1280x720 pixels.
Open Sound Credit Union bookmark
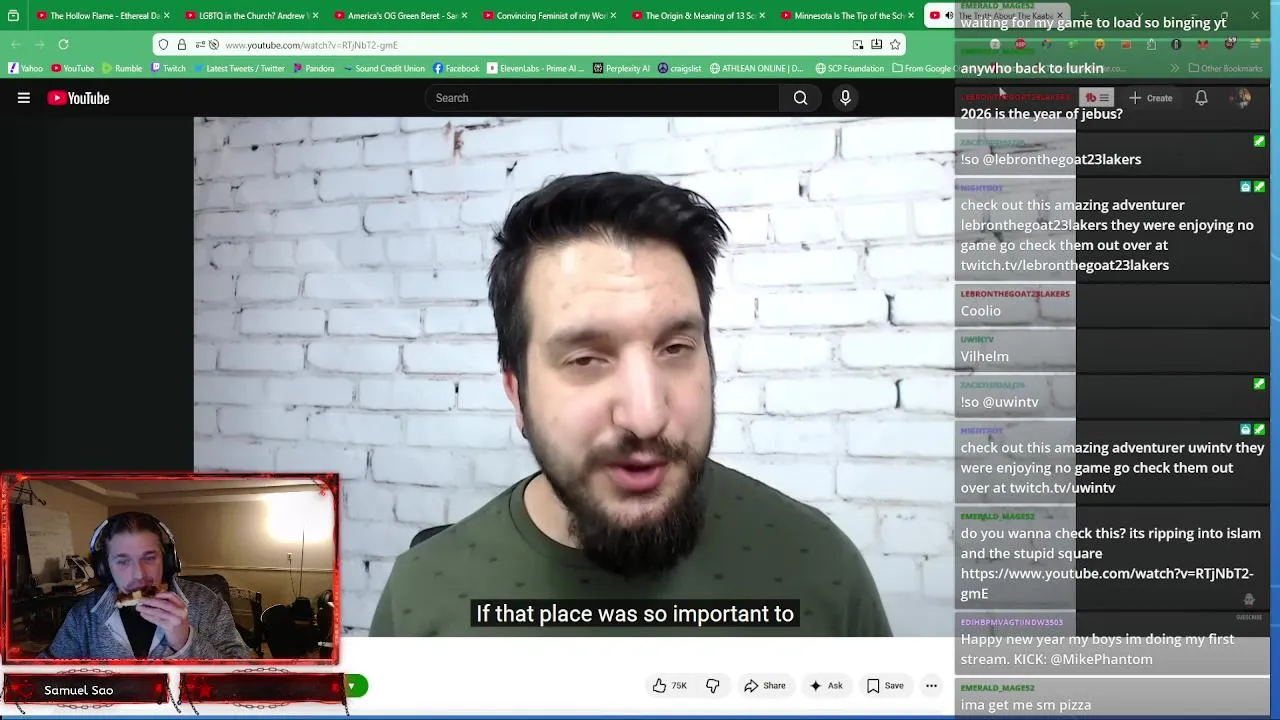click(x=384, y=69)
